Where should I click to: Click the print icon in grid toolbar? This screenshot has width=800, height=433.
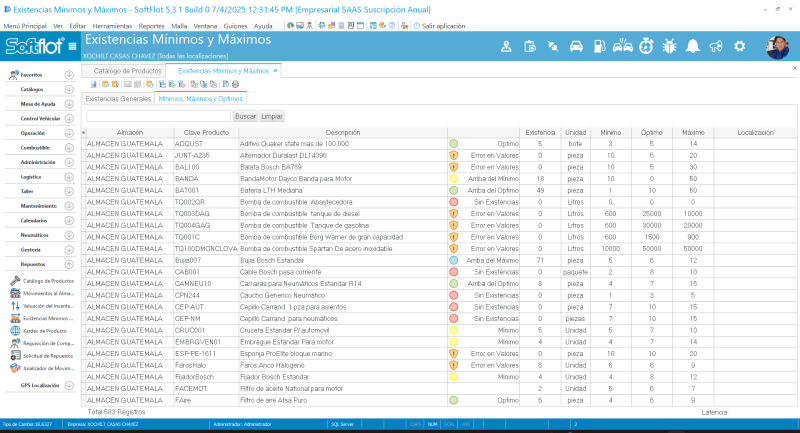click(x=236, y=86)
